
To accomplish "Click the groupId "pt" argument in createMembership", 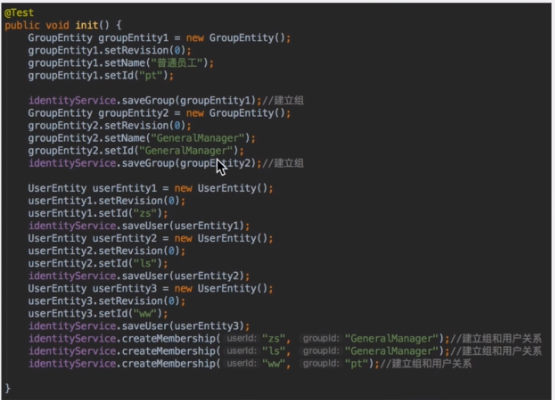I will (357, 364).
